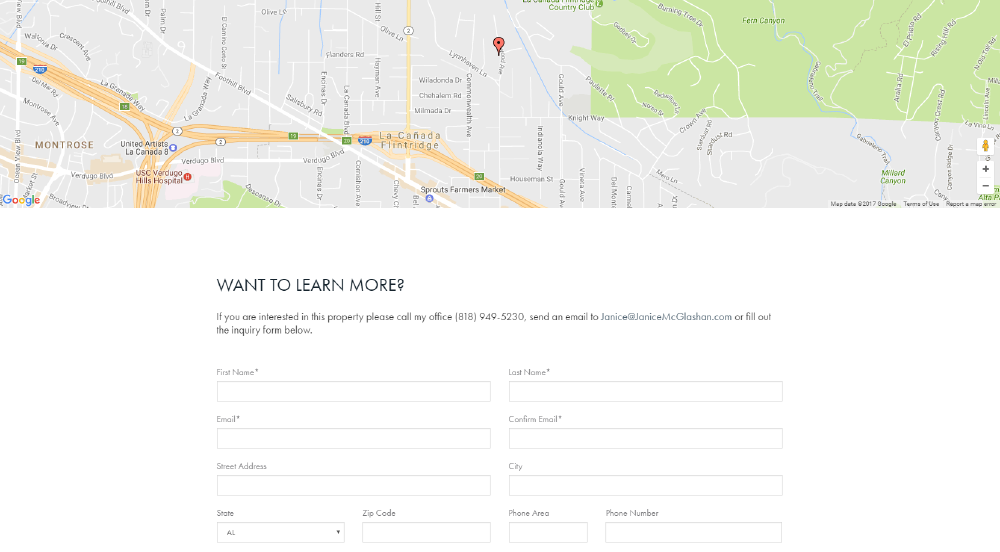Click Millard Canyon map label

[x=893, y=177]
